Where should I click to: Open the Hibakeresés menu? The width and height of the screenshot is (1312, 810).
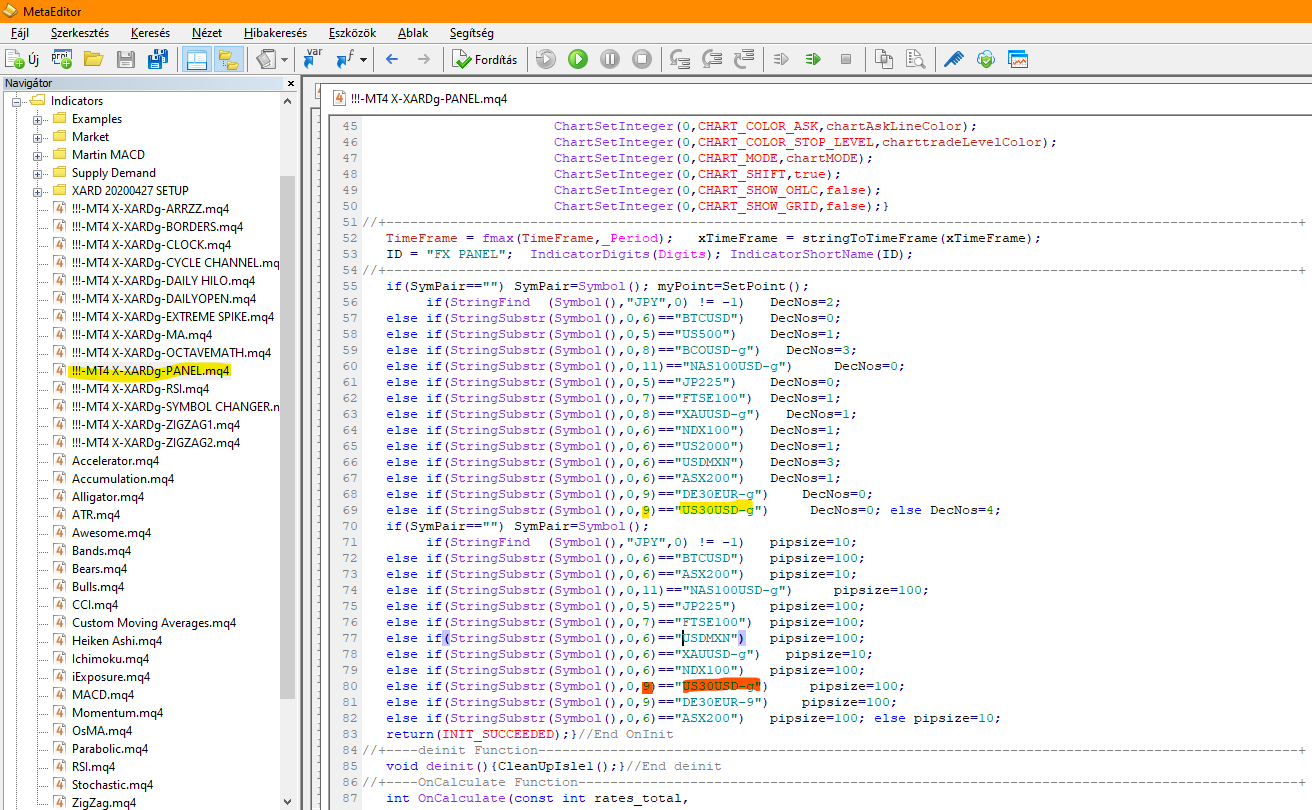pos(275,33)
